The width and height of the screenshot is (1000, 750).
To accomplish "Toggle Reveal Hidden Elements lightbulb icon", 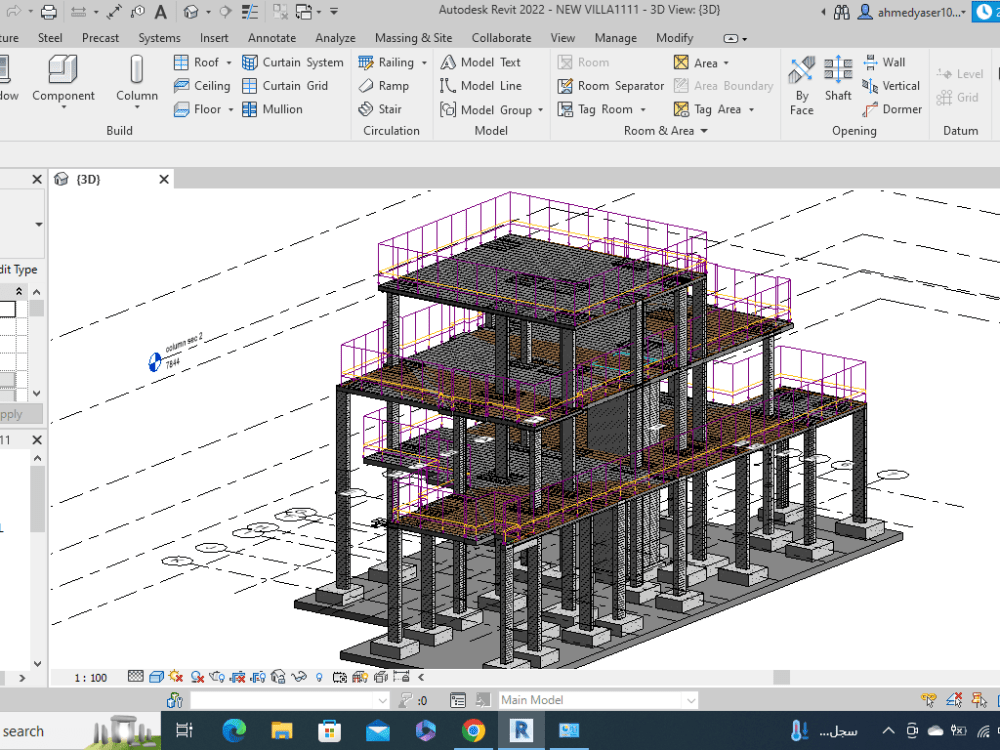I will coord(319,677).
